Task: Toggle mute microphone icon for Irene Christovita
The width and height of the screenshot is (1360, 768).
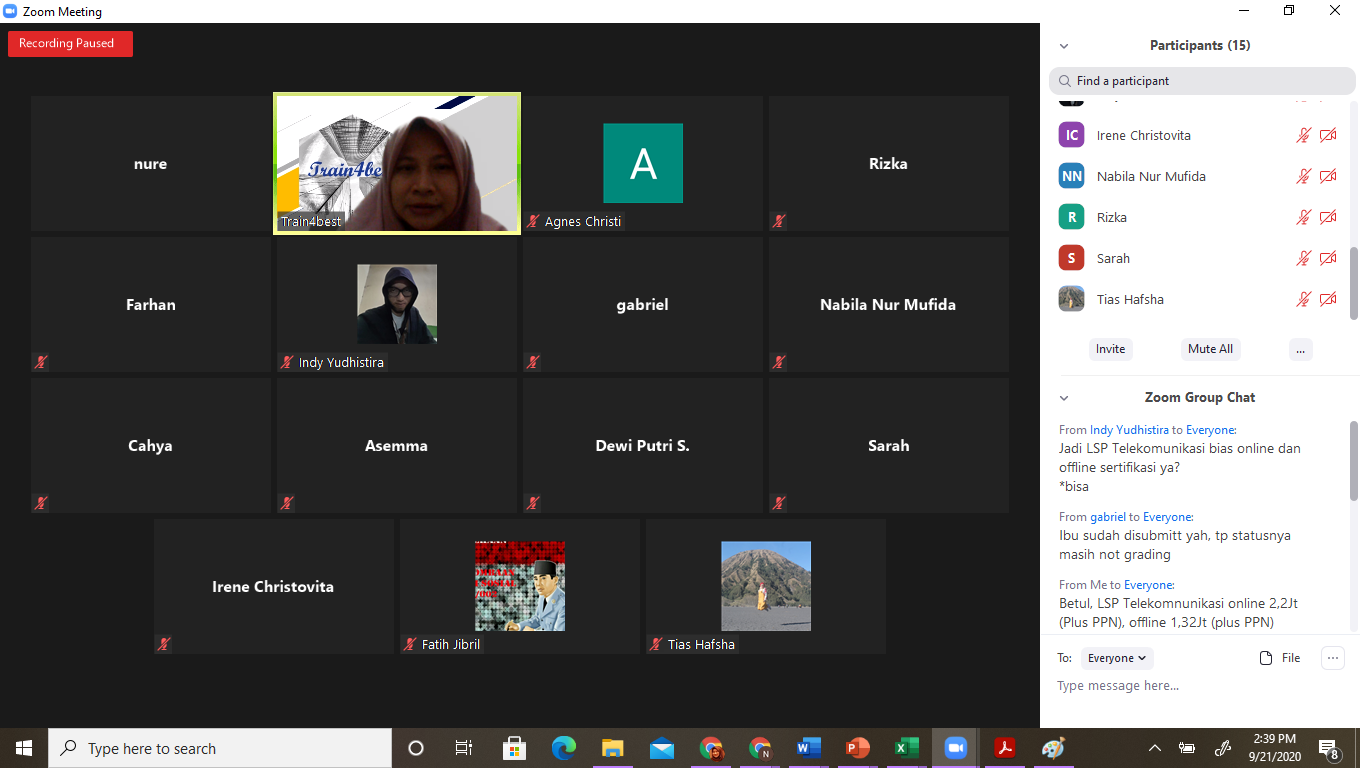Action: [x=1303, y=135]
